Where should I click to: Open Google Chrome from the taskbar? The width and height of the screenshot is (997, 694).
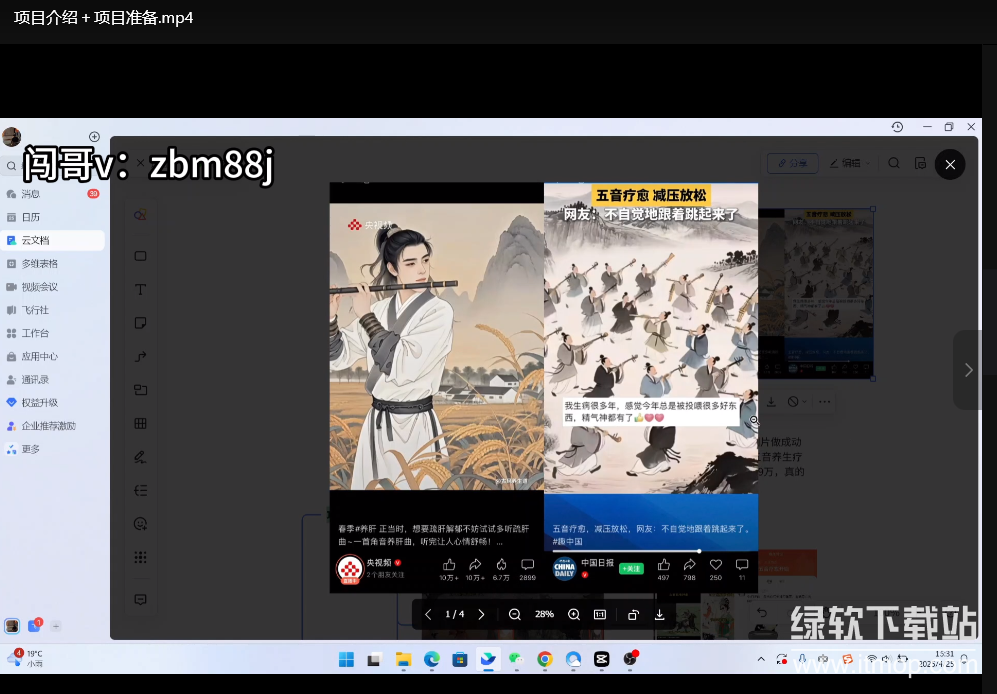(x=545, y=659)
